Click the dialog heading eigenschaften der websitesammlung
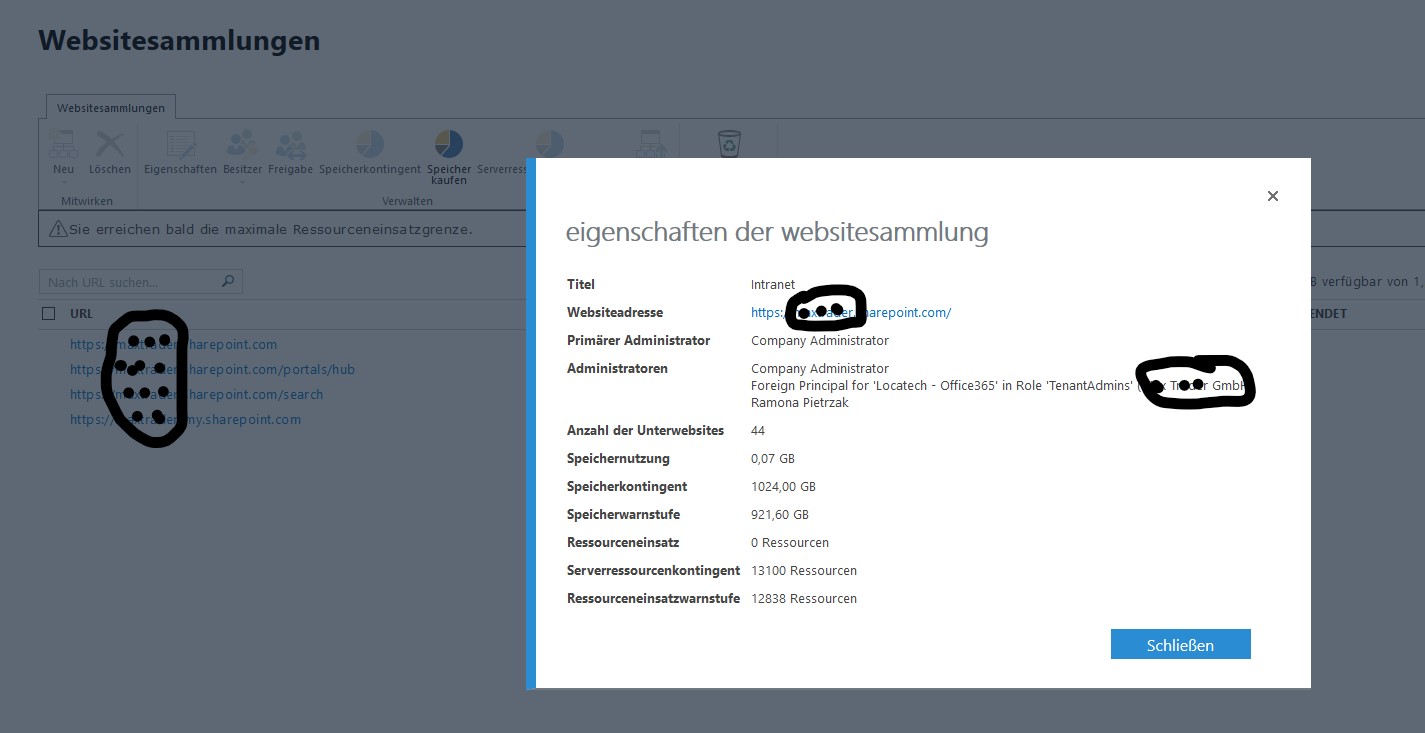 point(777,233)
